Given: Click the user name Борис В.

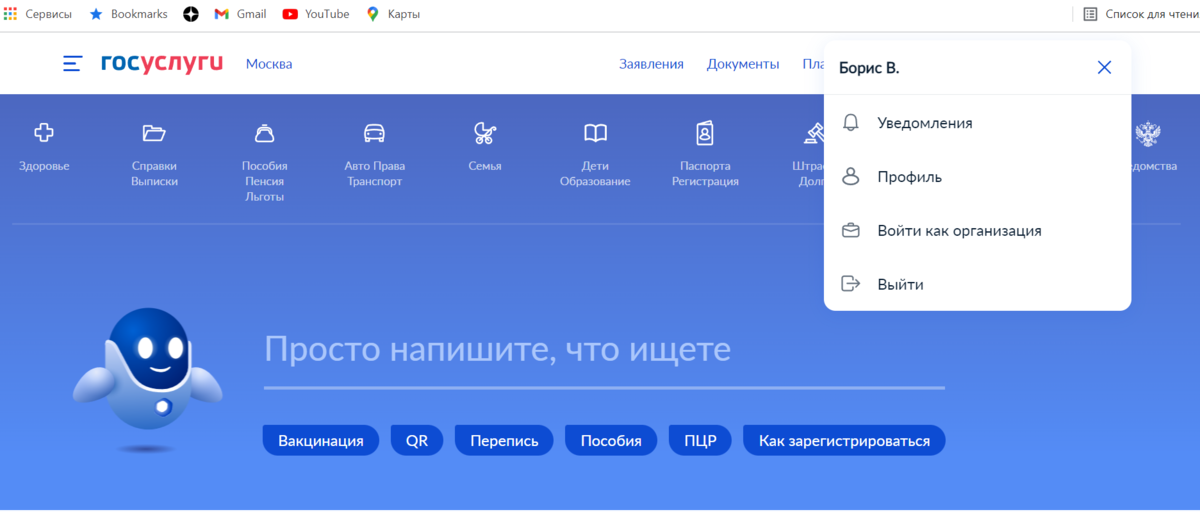Looking at the screenshot, I should coord(869,68).
